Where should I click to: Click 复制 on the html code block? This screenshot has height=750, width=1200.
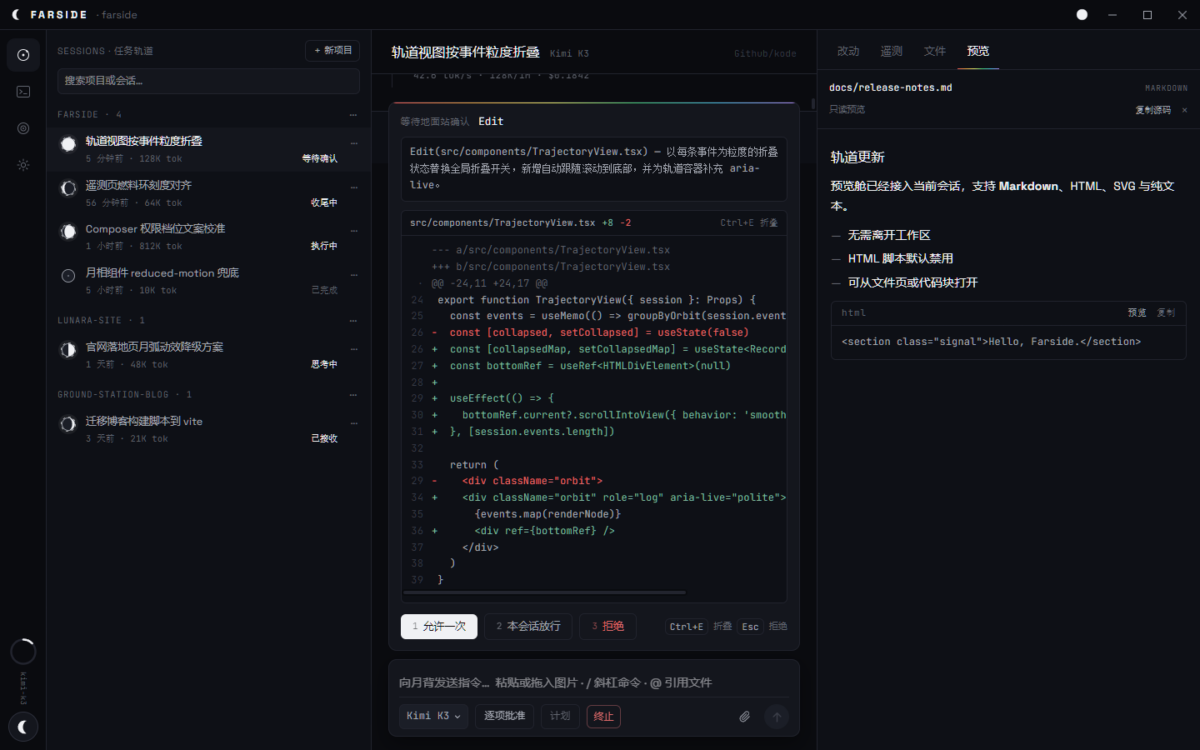[x=1166, y=313]
